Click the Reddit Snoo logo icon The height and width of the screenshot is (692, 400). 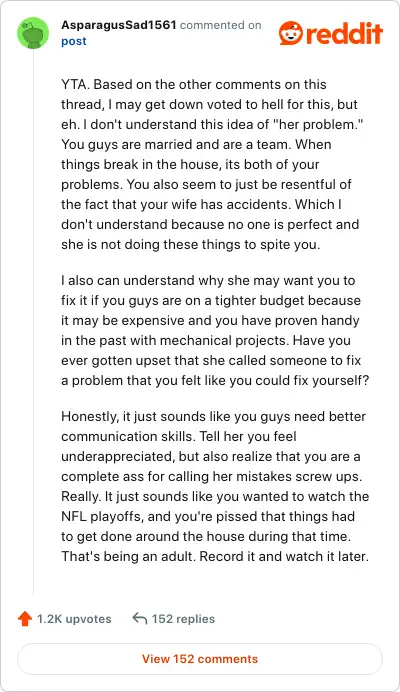point(291,33)
